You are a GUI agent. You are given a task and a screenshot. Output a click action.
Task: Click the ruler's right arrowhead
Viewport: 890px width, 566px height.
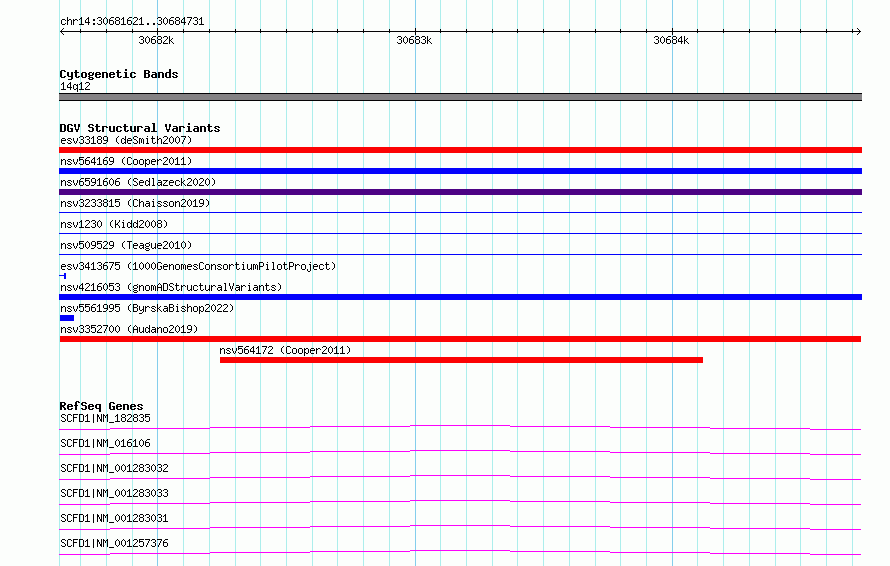858,32
